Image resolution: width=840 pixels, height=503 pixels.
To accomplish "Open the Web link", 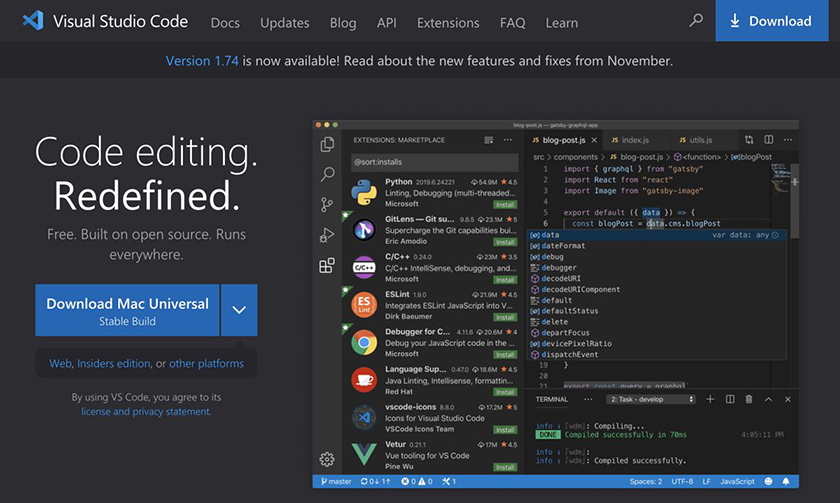I will 60,364.
